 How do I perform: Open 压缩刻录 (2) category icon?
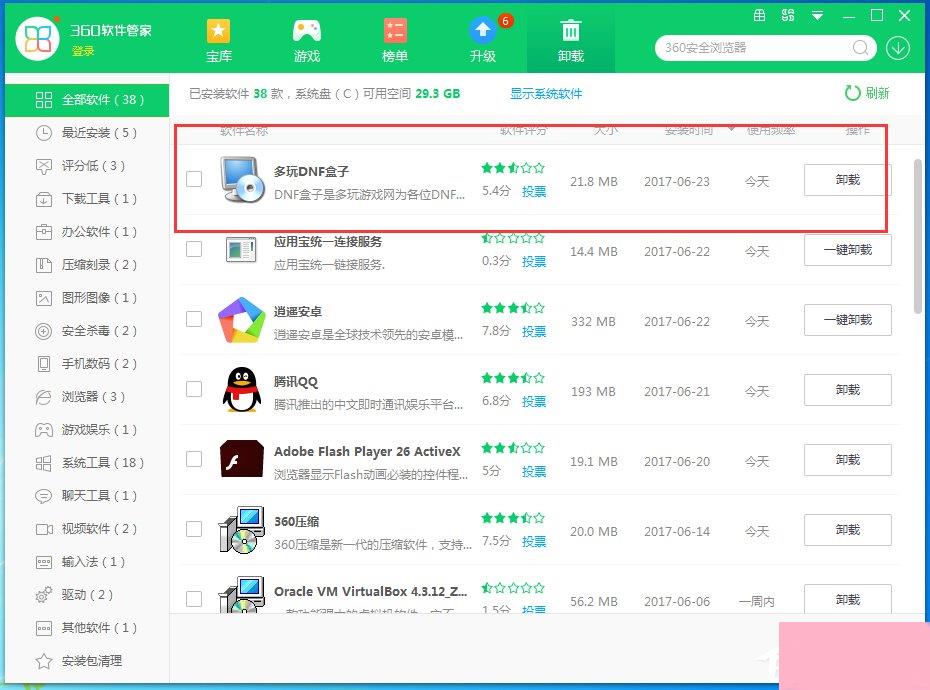pos(44,265)
